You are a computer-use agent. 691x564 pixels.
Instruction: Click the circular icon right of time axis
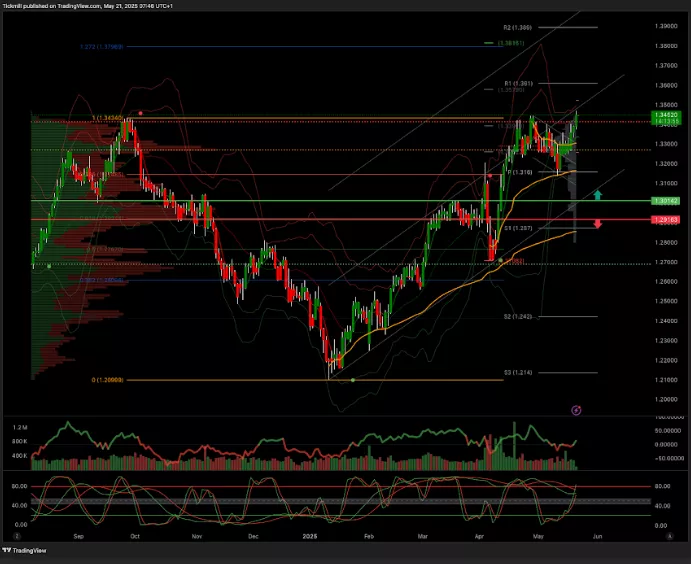(x=668, y=536)
